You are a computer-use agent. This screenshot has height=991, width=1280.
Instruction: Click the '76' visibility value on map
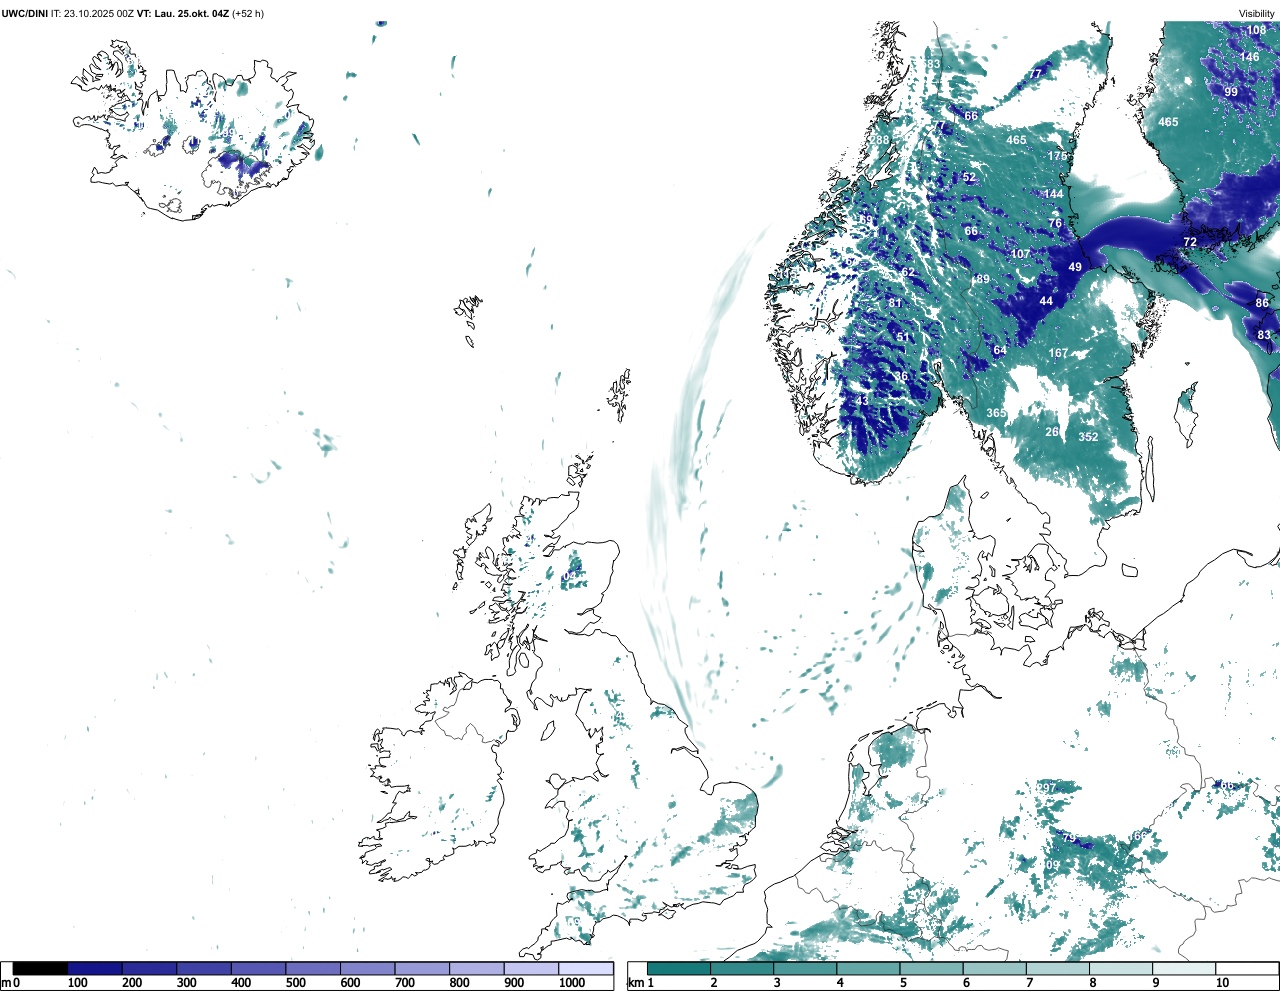(1055, 224)
